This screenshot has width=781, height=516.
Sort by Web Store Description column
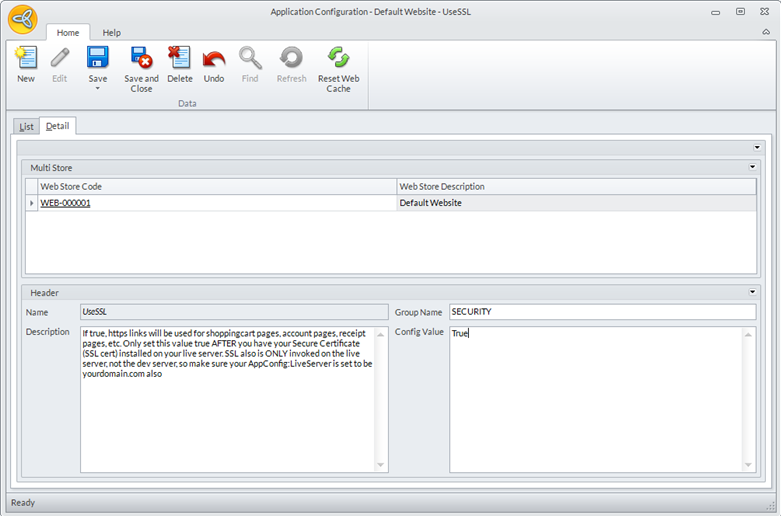[575, 186]
